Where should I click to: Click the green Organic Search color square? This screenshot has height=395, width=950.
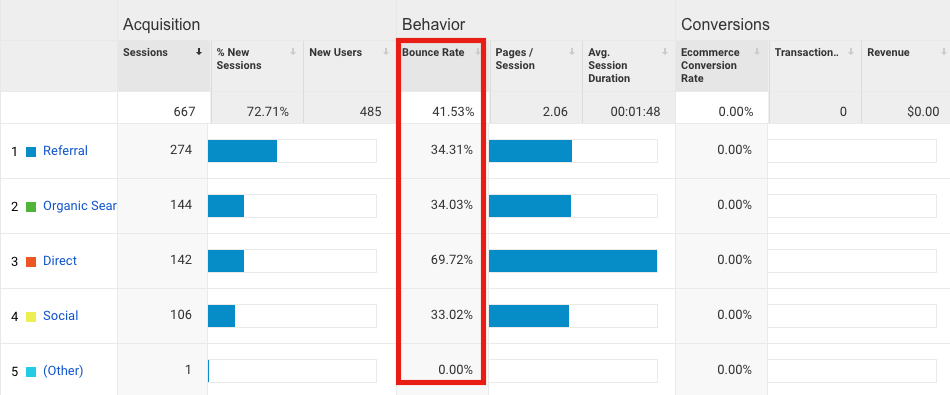(x=31, y=207)
